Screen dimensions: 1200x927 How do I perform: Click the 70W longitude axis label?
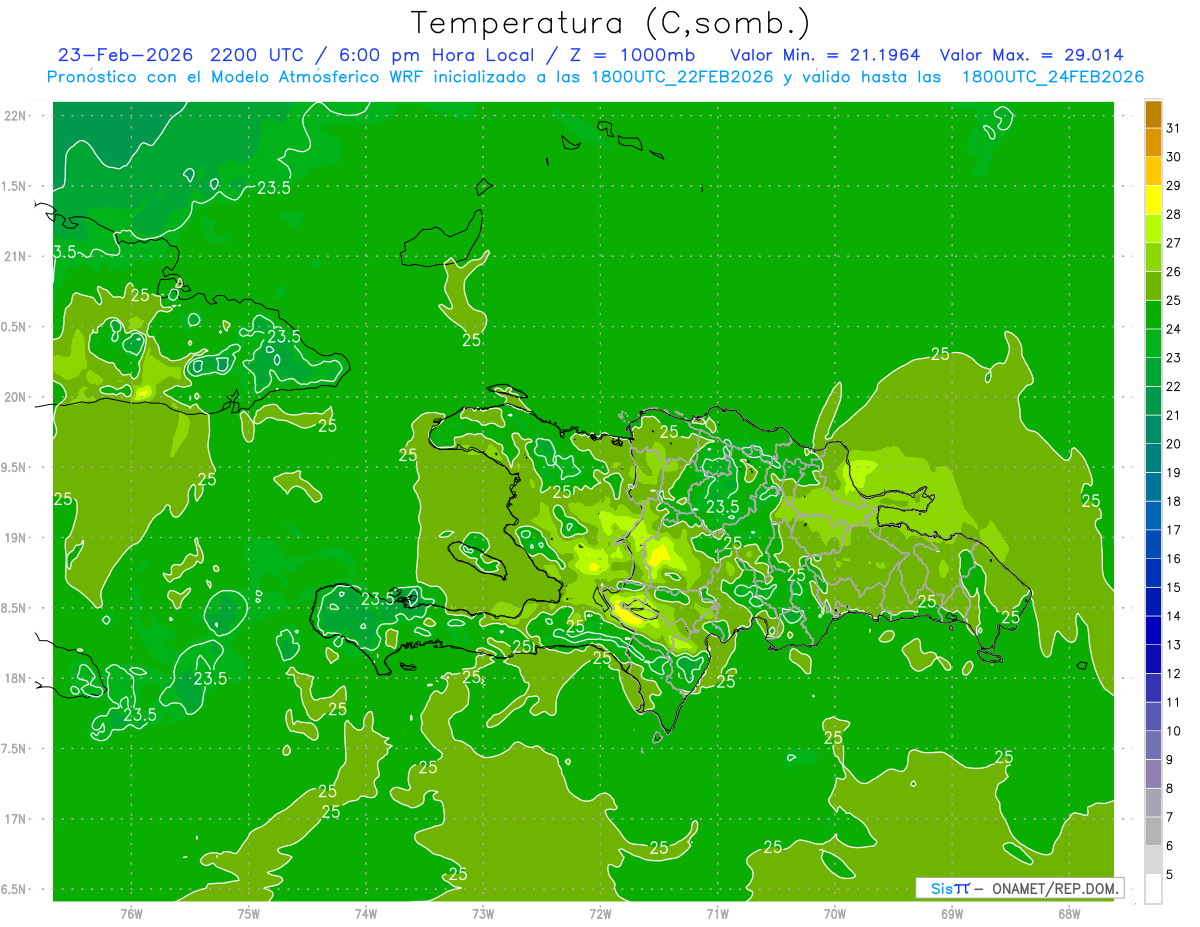tap(835, 913)
